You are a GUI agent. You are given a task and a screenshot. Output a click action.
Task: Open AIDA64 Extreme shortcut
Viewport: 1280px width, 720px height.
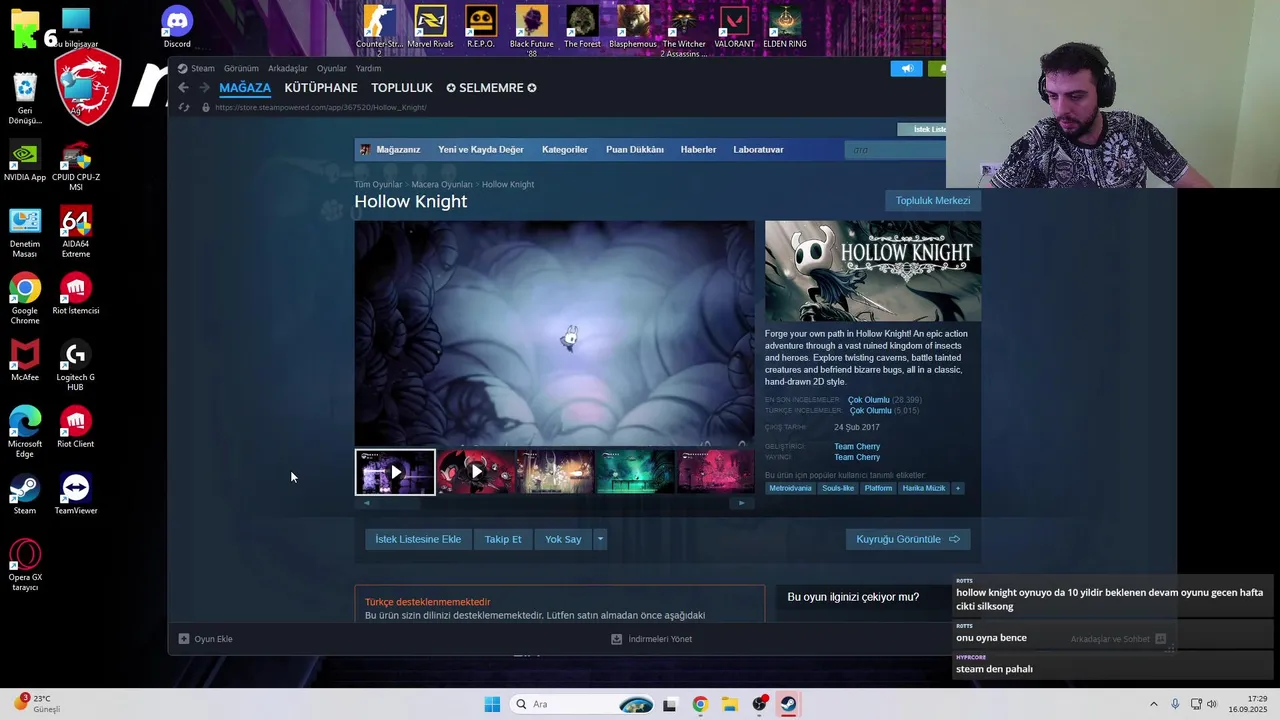pyautogui.click(x=76, y=232)
